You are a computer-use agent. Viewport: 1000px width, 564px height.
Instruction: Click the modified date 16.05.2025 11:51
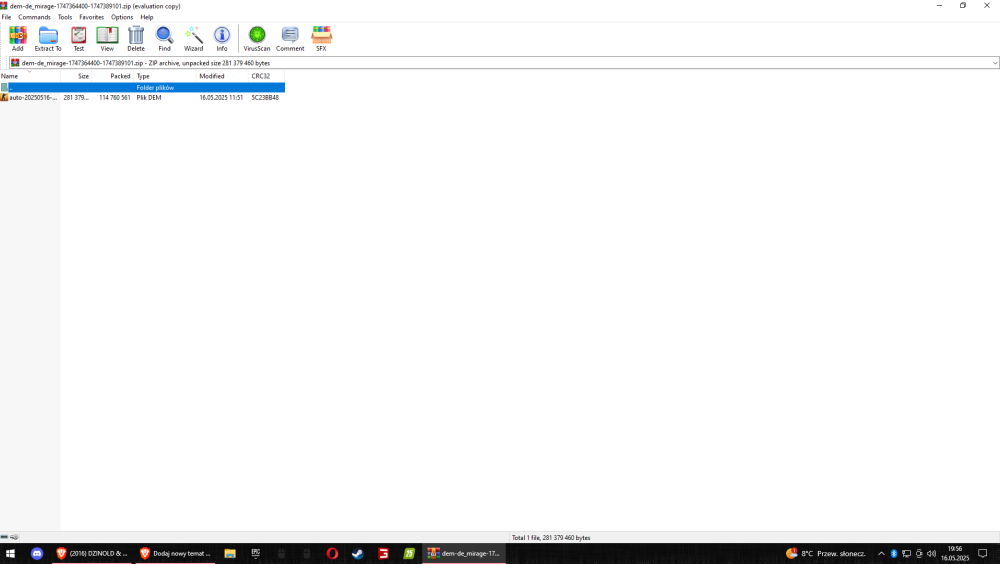(221, 98)
